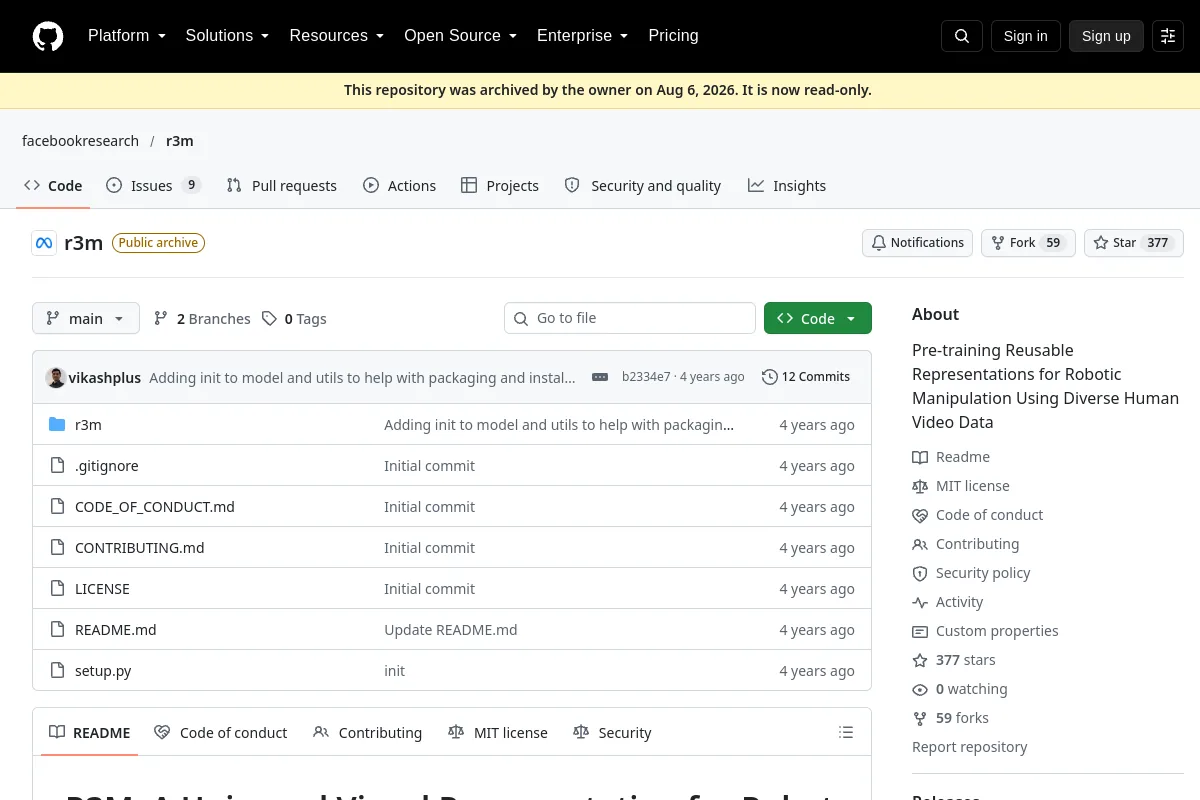Select Security tab in file viewer

click(x=612, y=733)
